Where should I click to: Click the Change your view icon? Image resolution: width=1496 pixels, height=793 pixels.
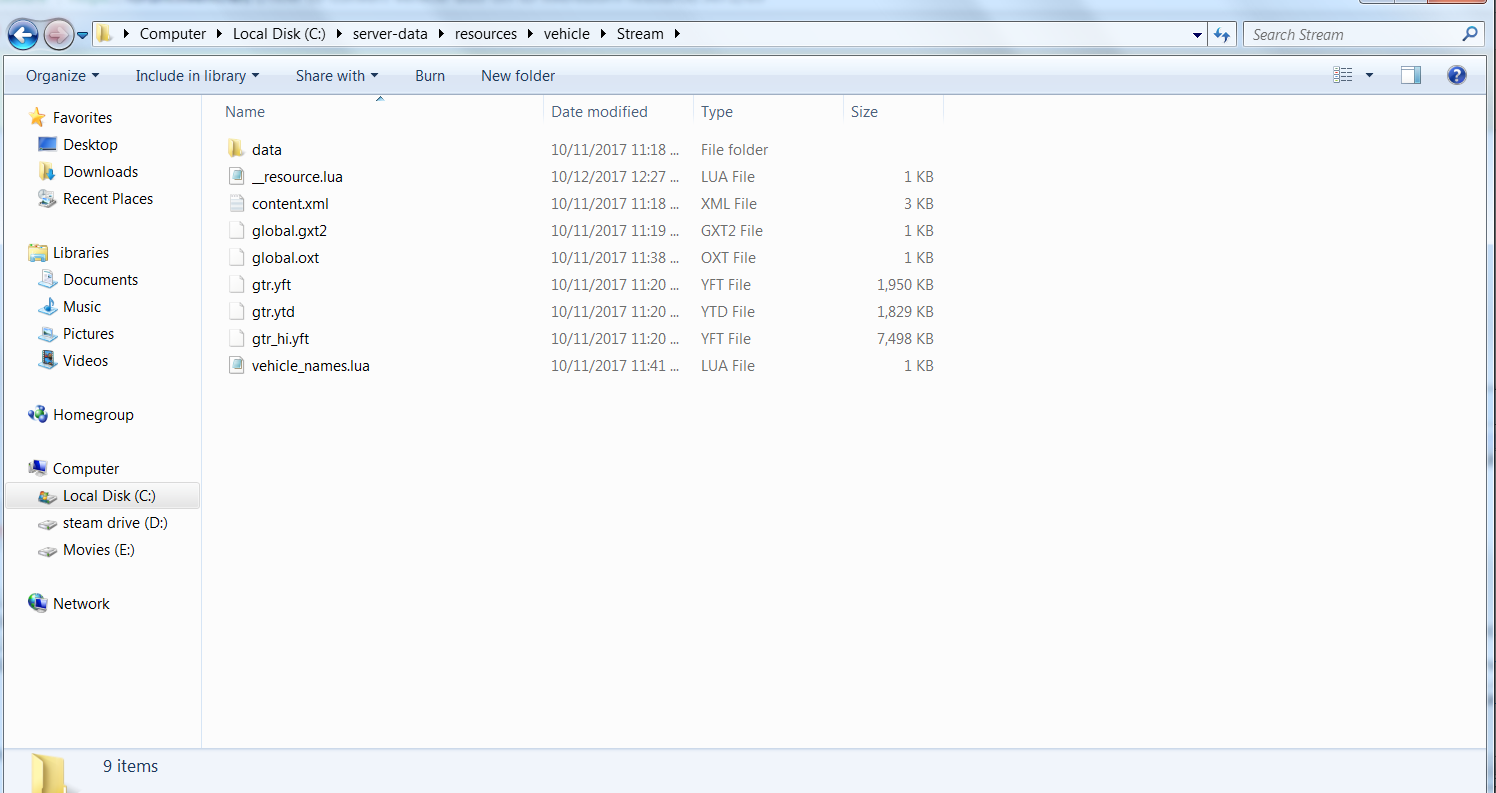coord(1343,75)
